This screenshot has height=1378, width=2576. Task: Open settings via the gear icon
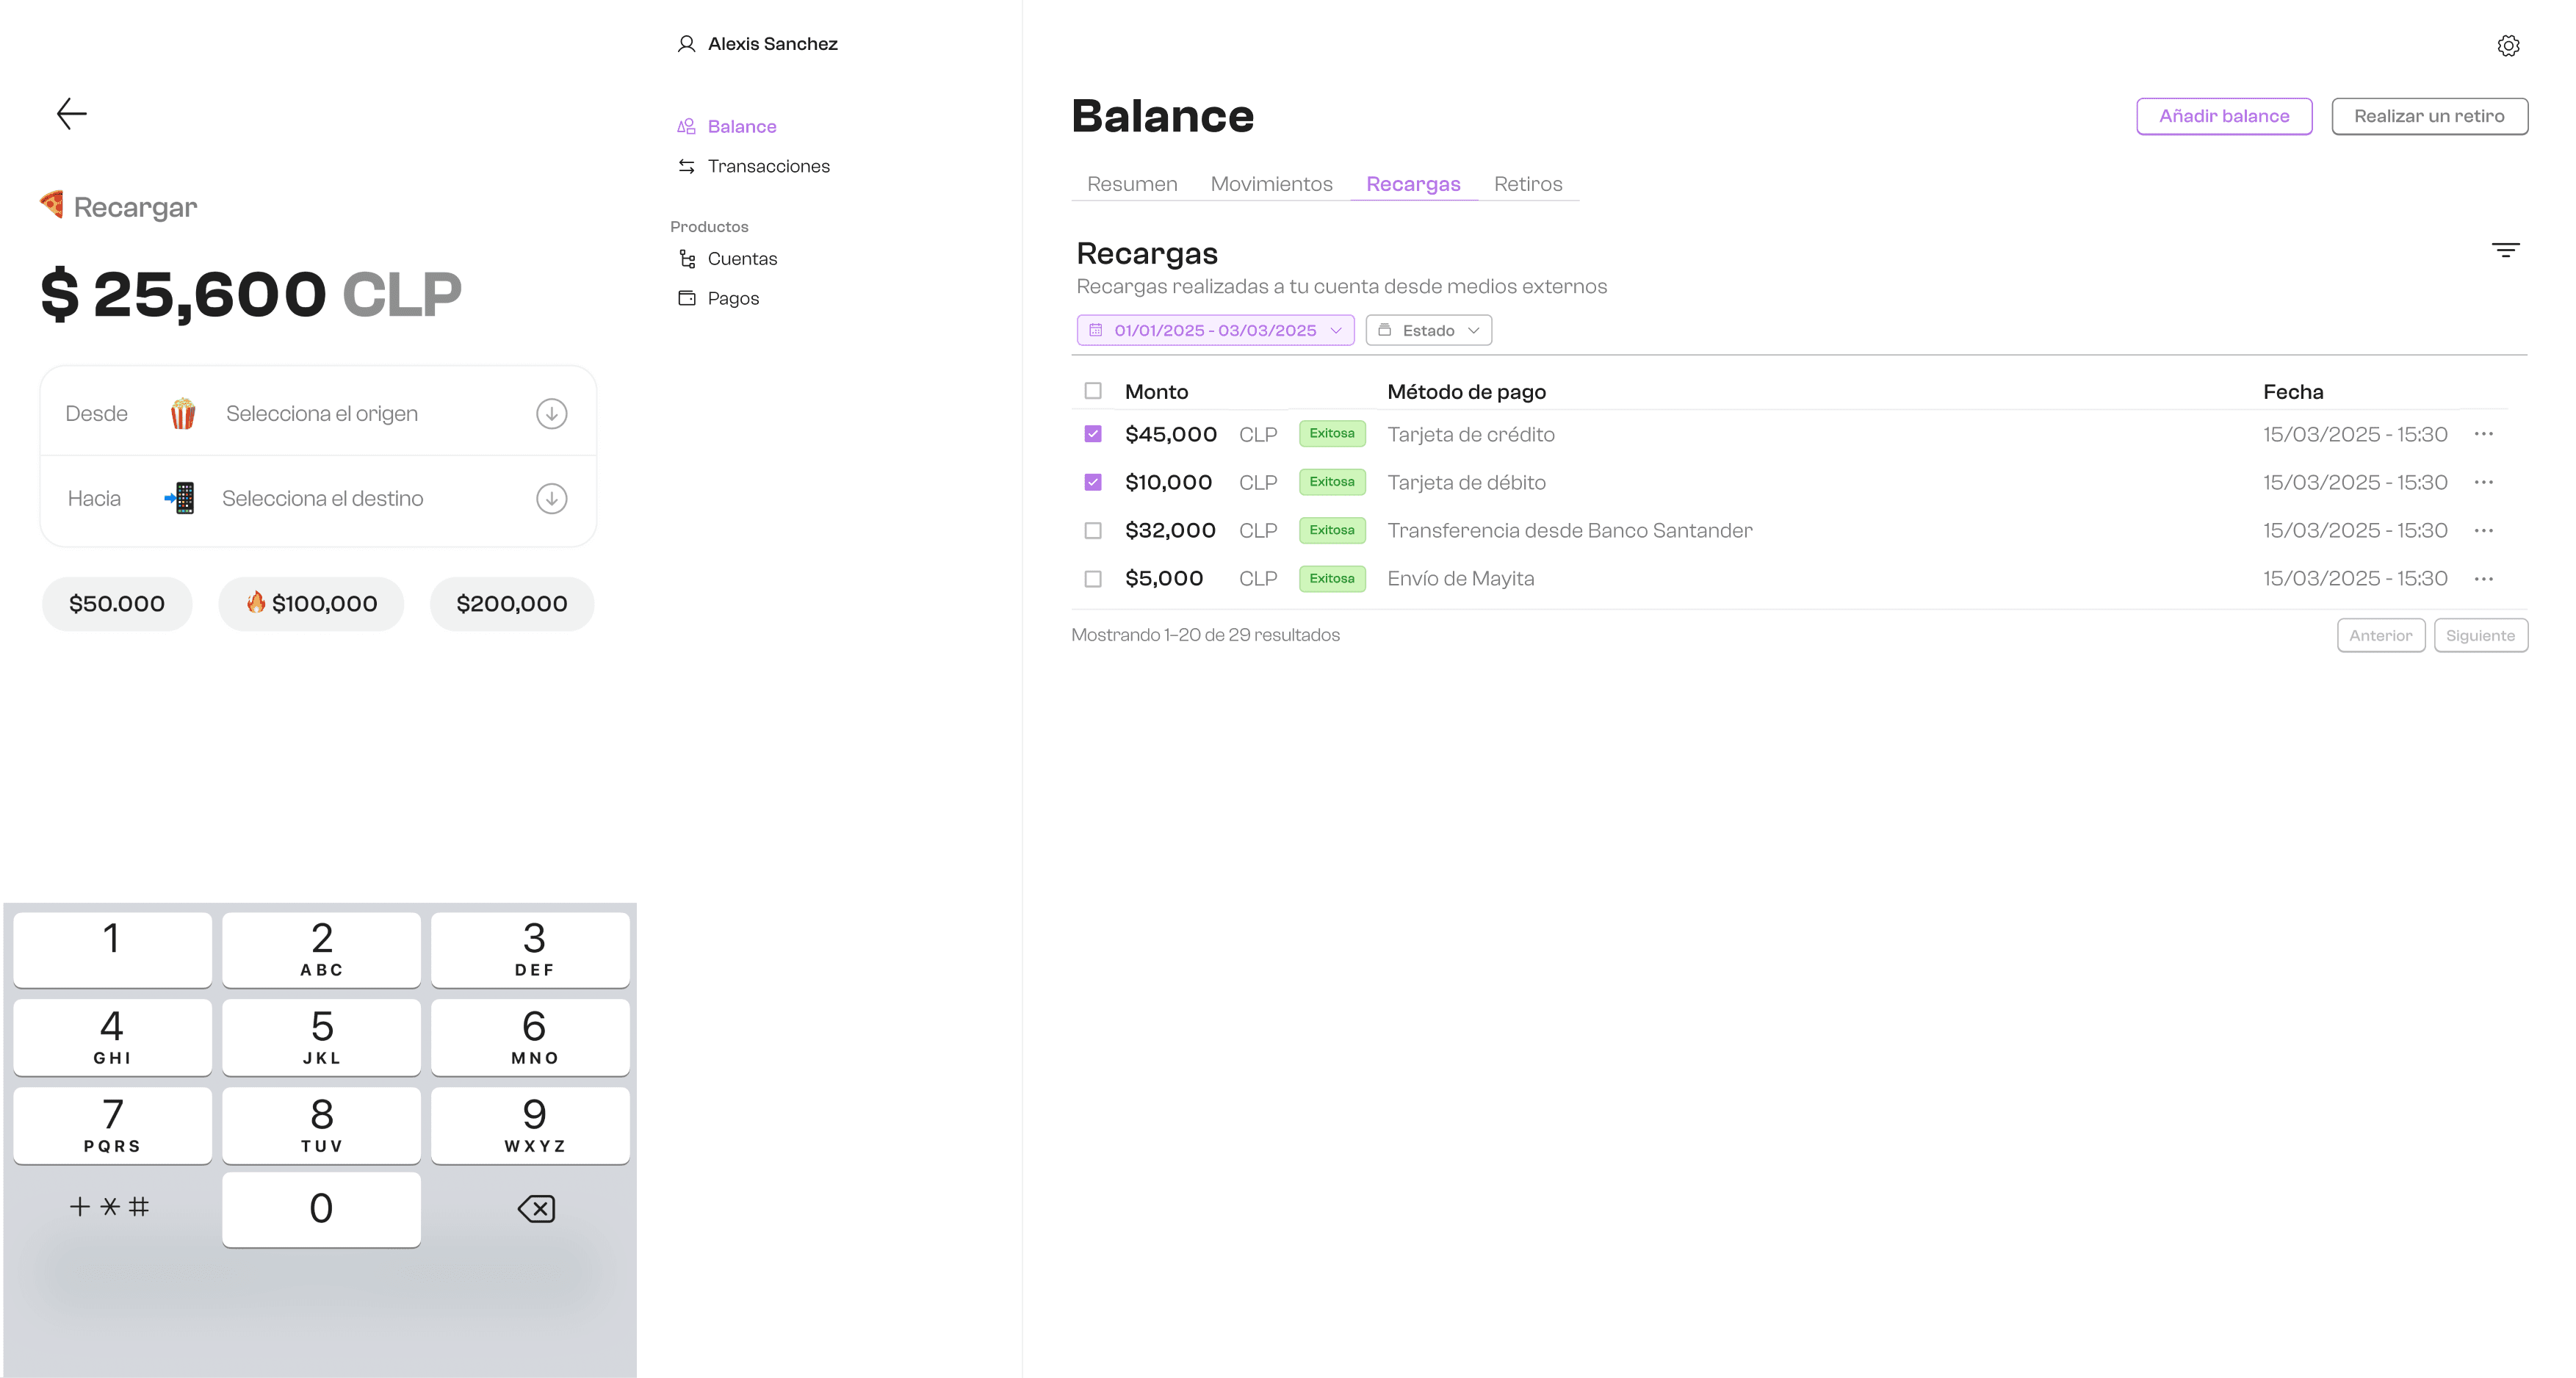2508,45
